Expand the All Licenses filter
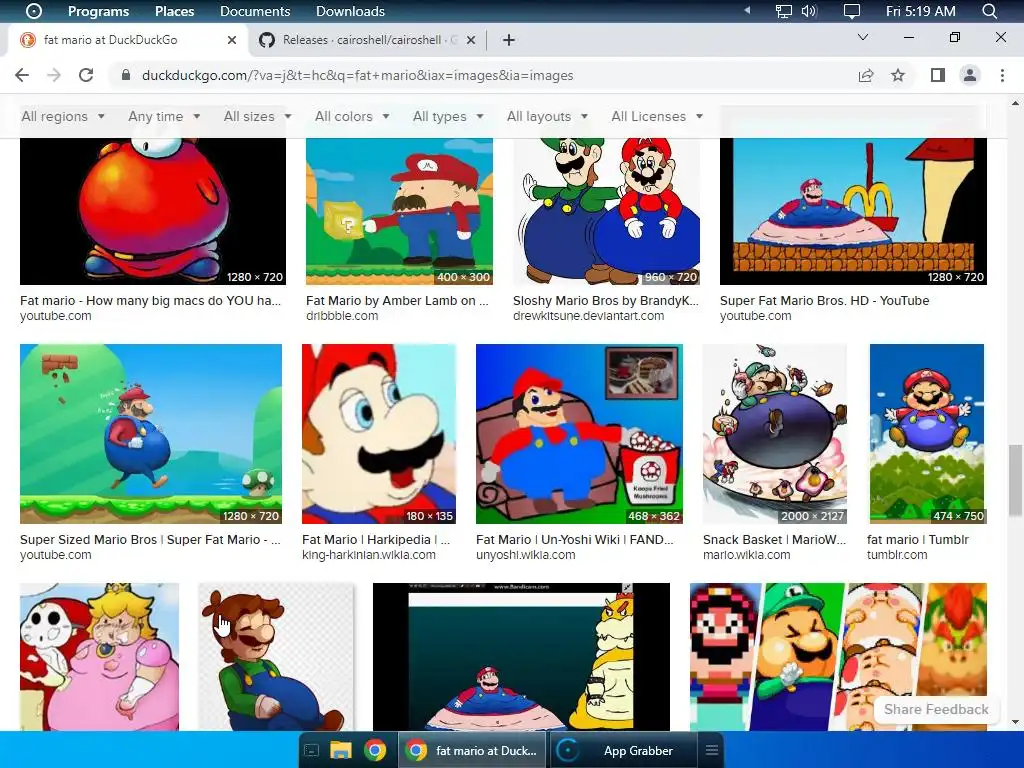1024x768 pixels. click(x=657, y=116)
